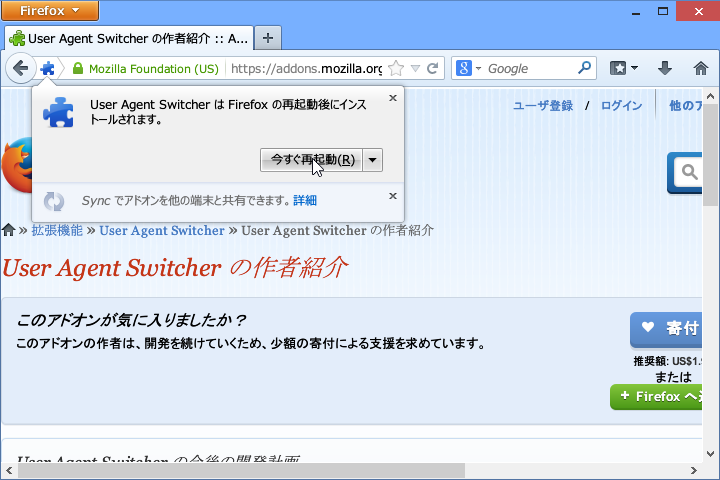Open the Downloads arrow button
The height and width of the screenshot is (480, 720).
tap(664, 68)
